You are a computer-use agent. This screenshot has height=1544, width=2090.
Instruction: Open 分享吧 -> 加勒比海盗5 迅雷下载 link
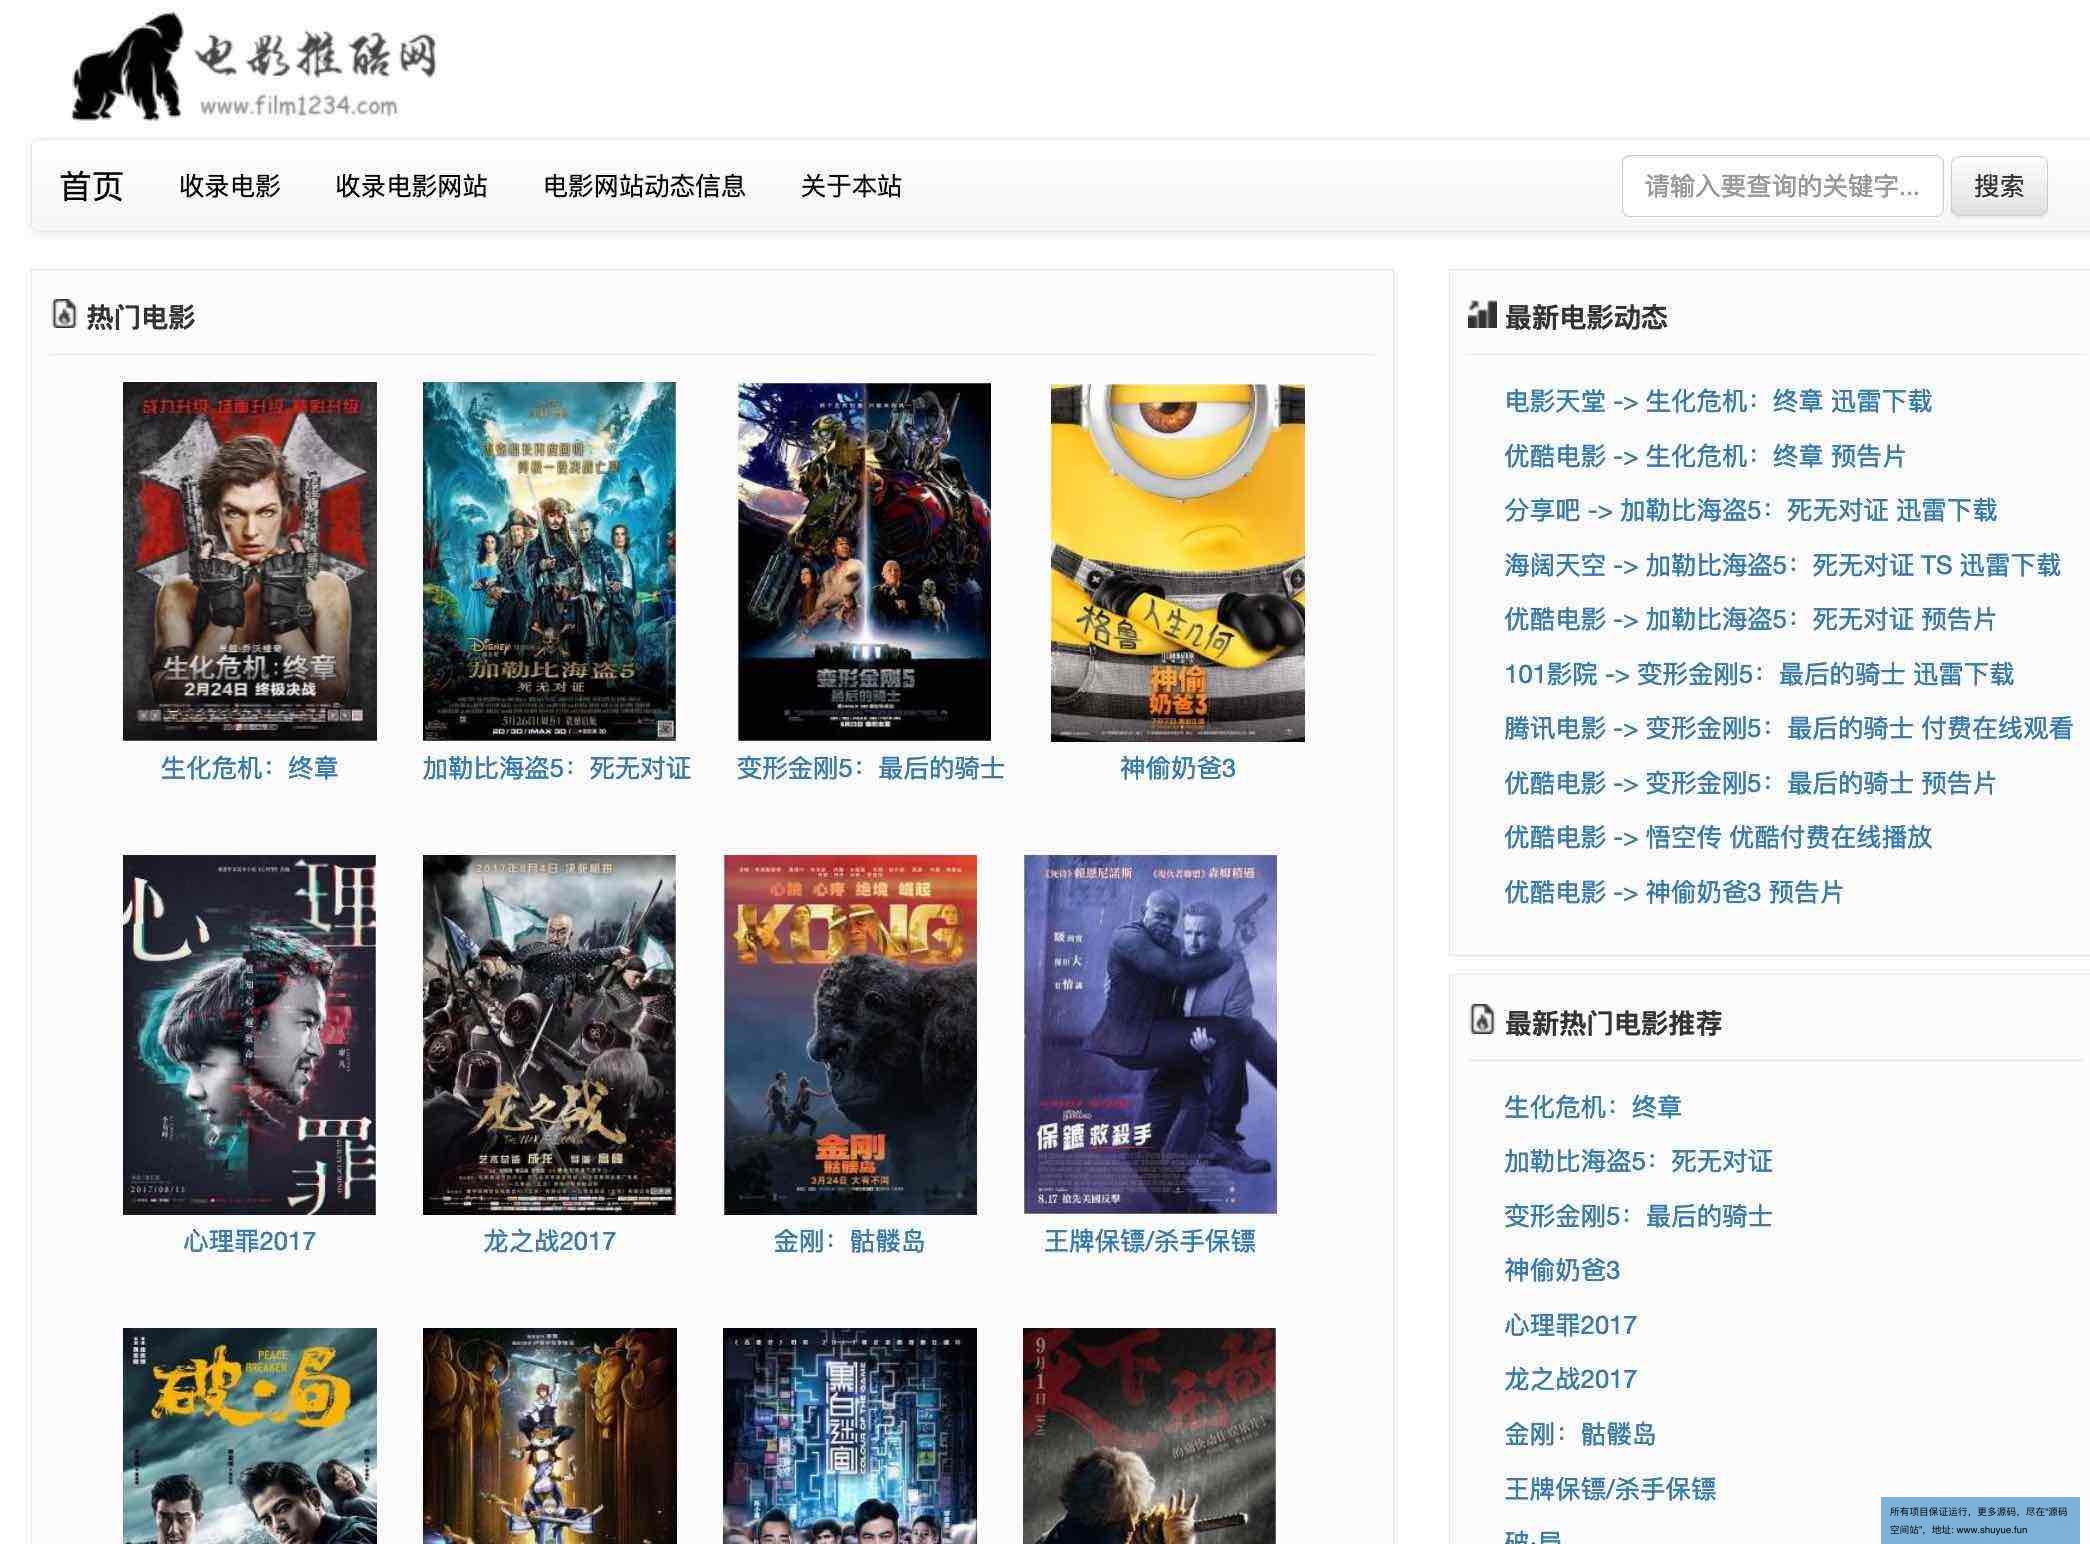pyautogui.click(x=1750, y=510)
